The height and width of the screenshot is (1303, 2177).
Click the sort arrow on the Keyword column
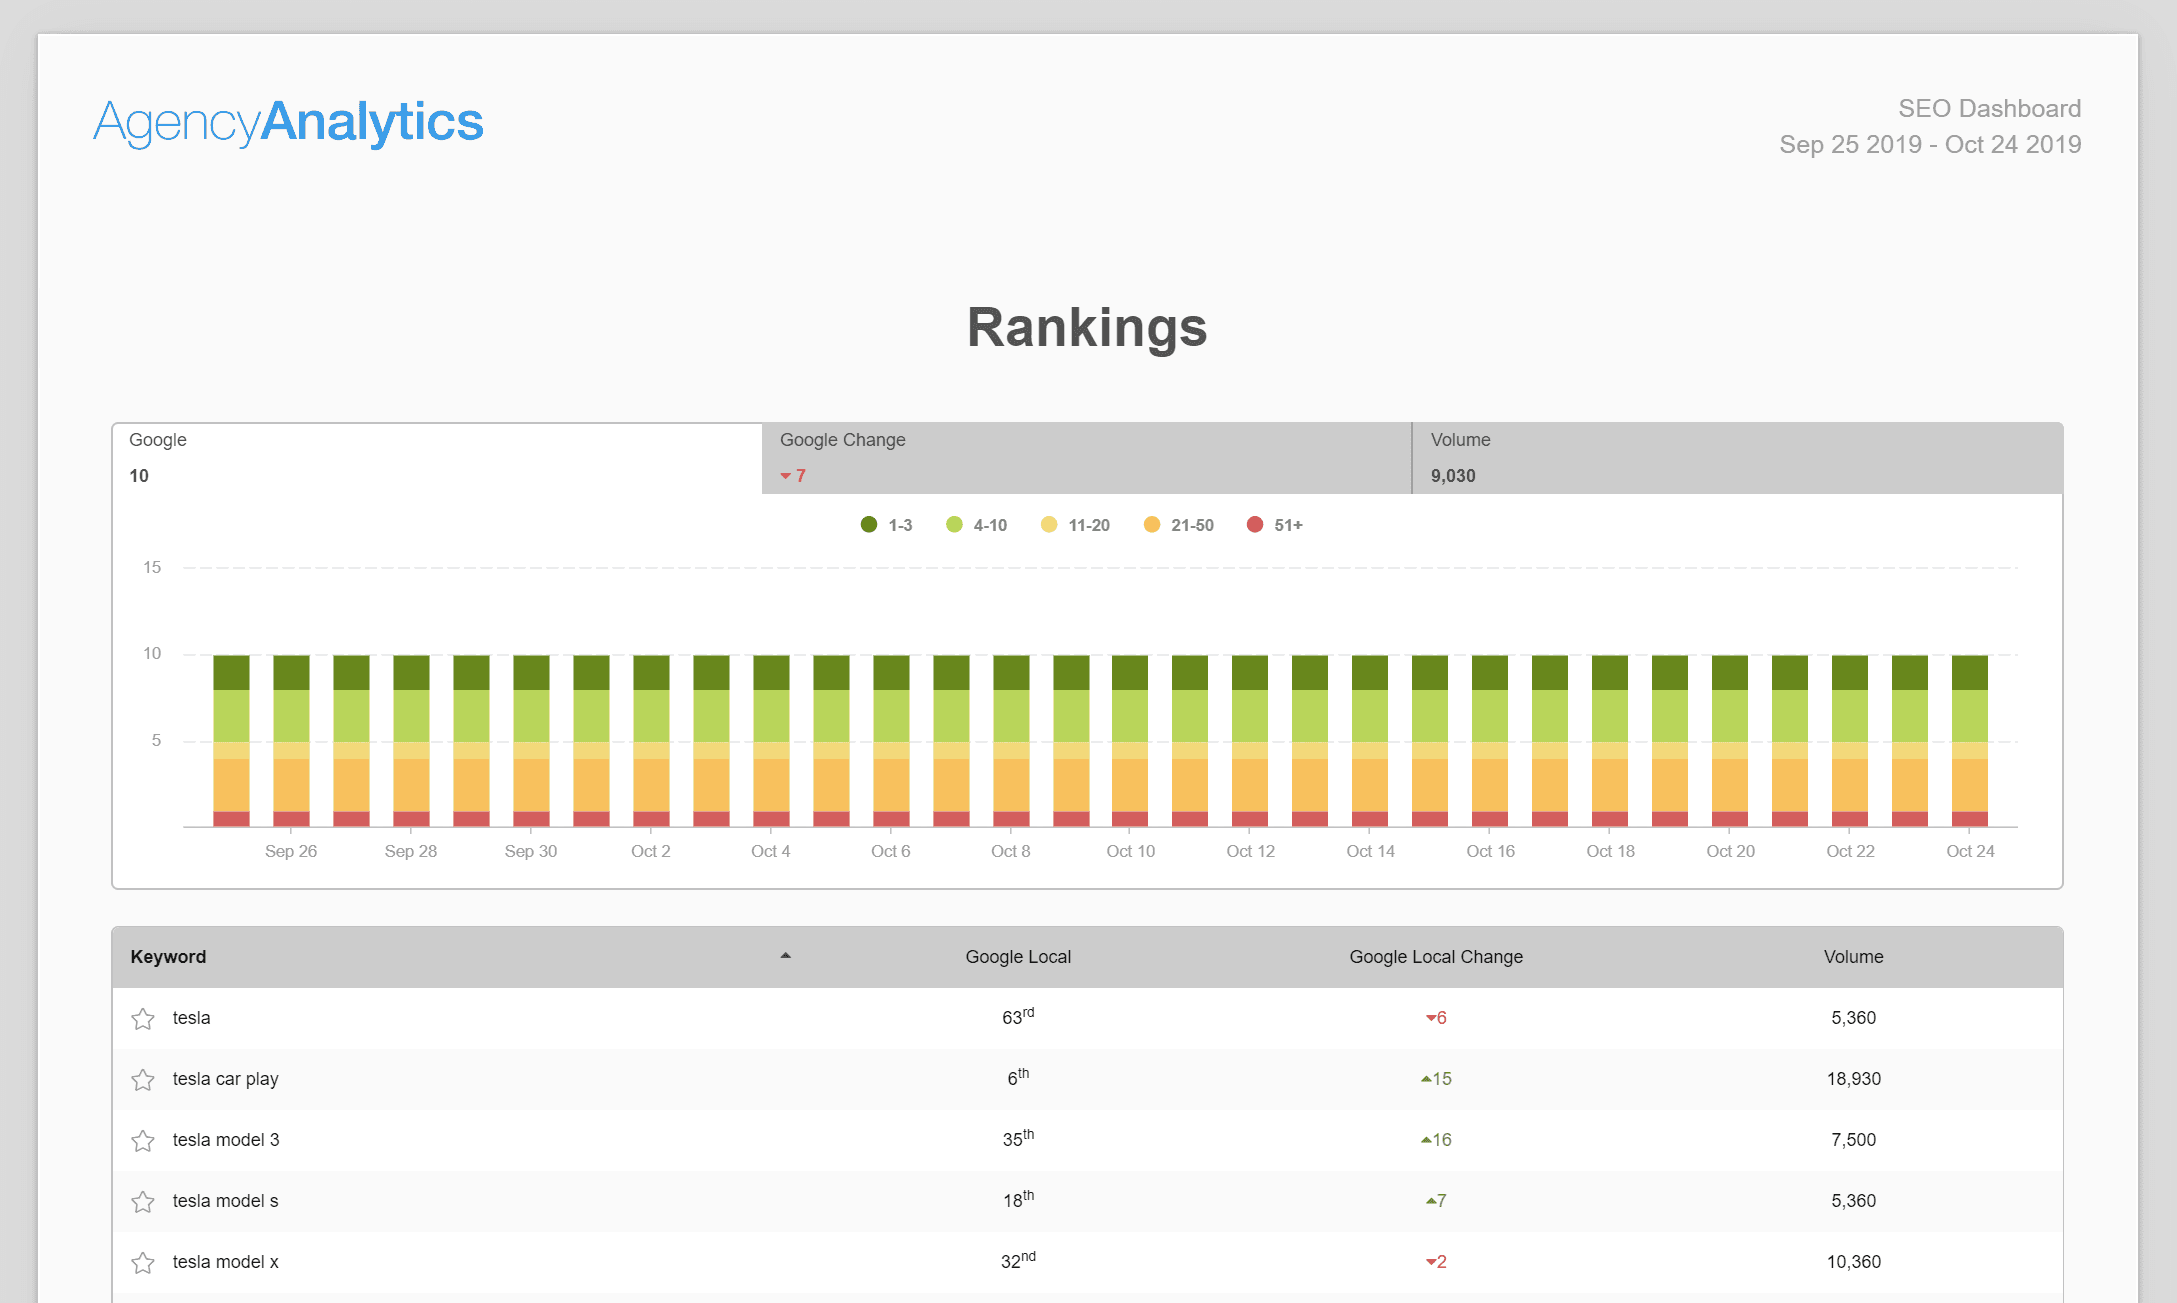coord(785,956)
